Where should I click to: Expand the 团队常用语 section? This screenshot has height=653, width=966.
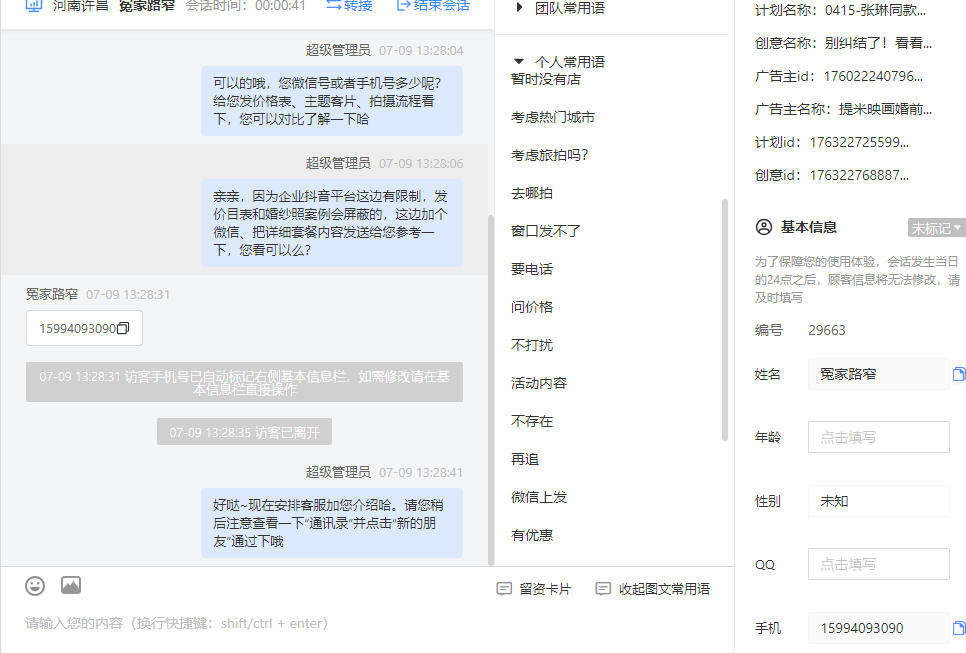coord(519,7)
